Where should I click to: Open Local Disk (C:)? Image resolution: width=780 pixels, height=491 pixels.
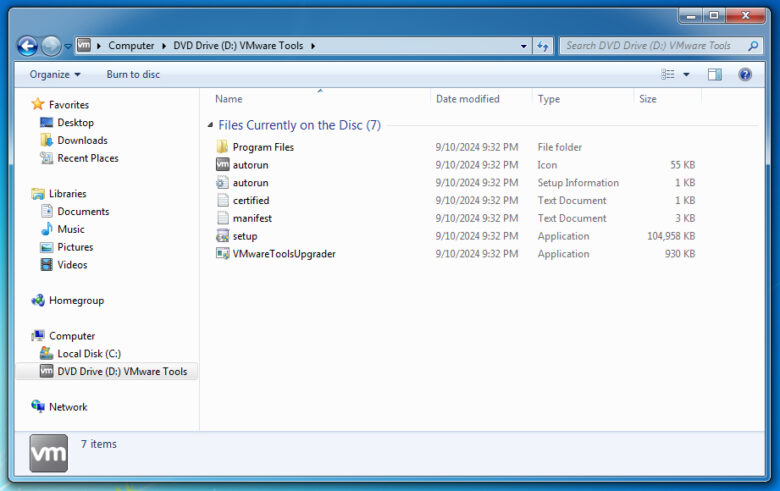coord(89,354)
